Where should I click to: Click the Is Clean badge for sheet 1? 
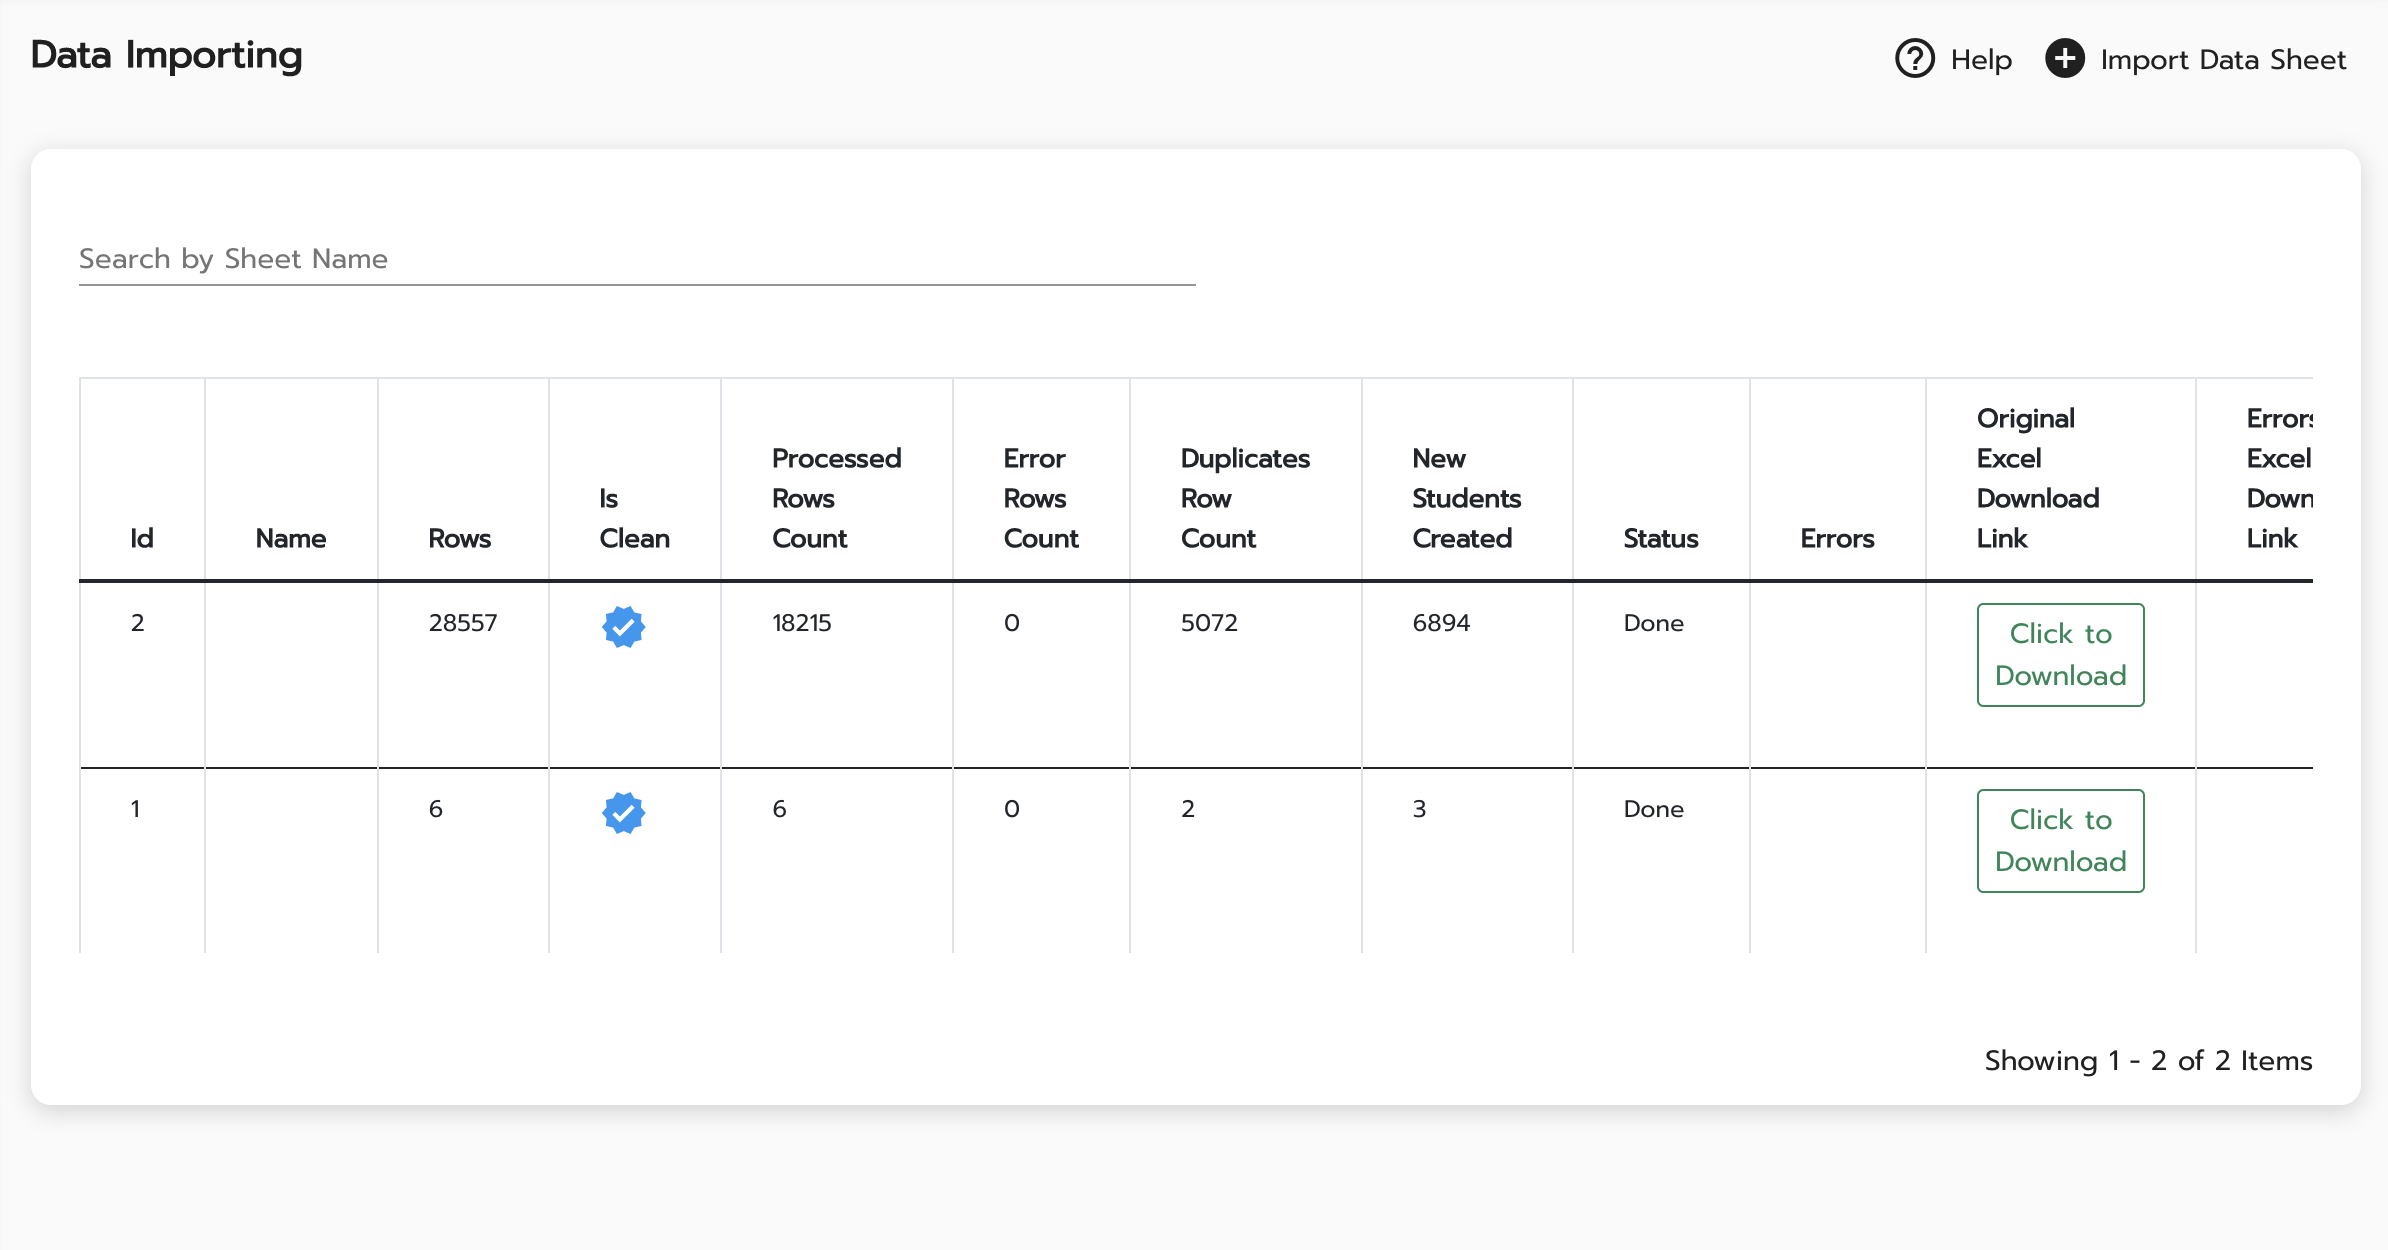pos(623,813)
